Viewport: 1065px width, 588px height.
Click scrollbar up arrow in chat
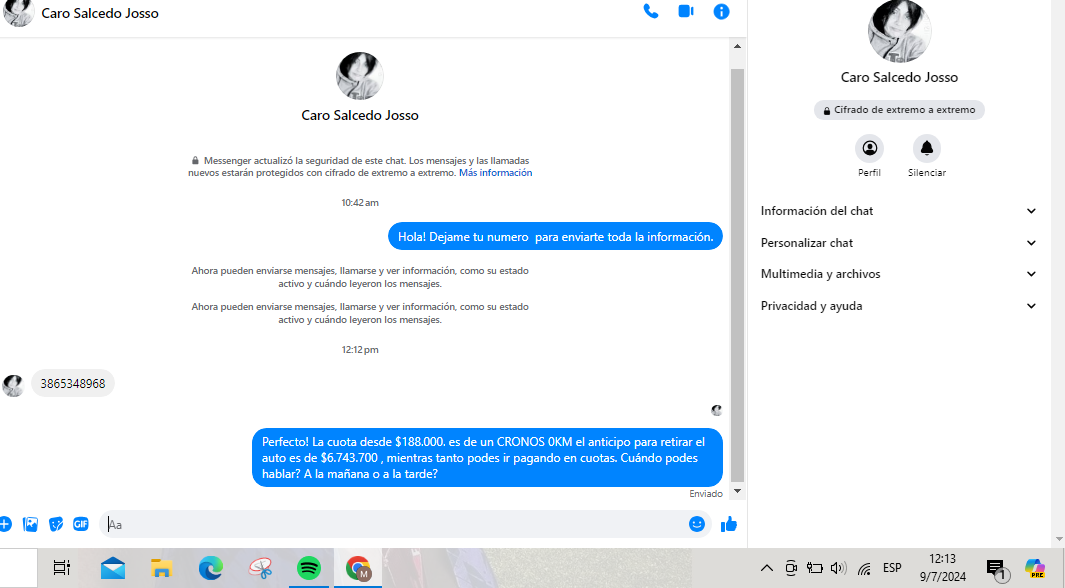click(x=738, y=46)
